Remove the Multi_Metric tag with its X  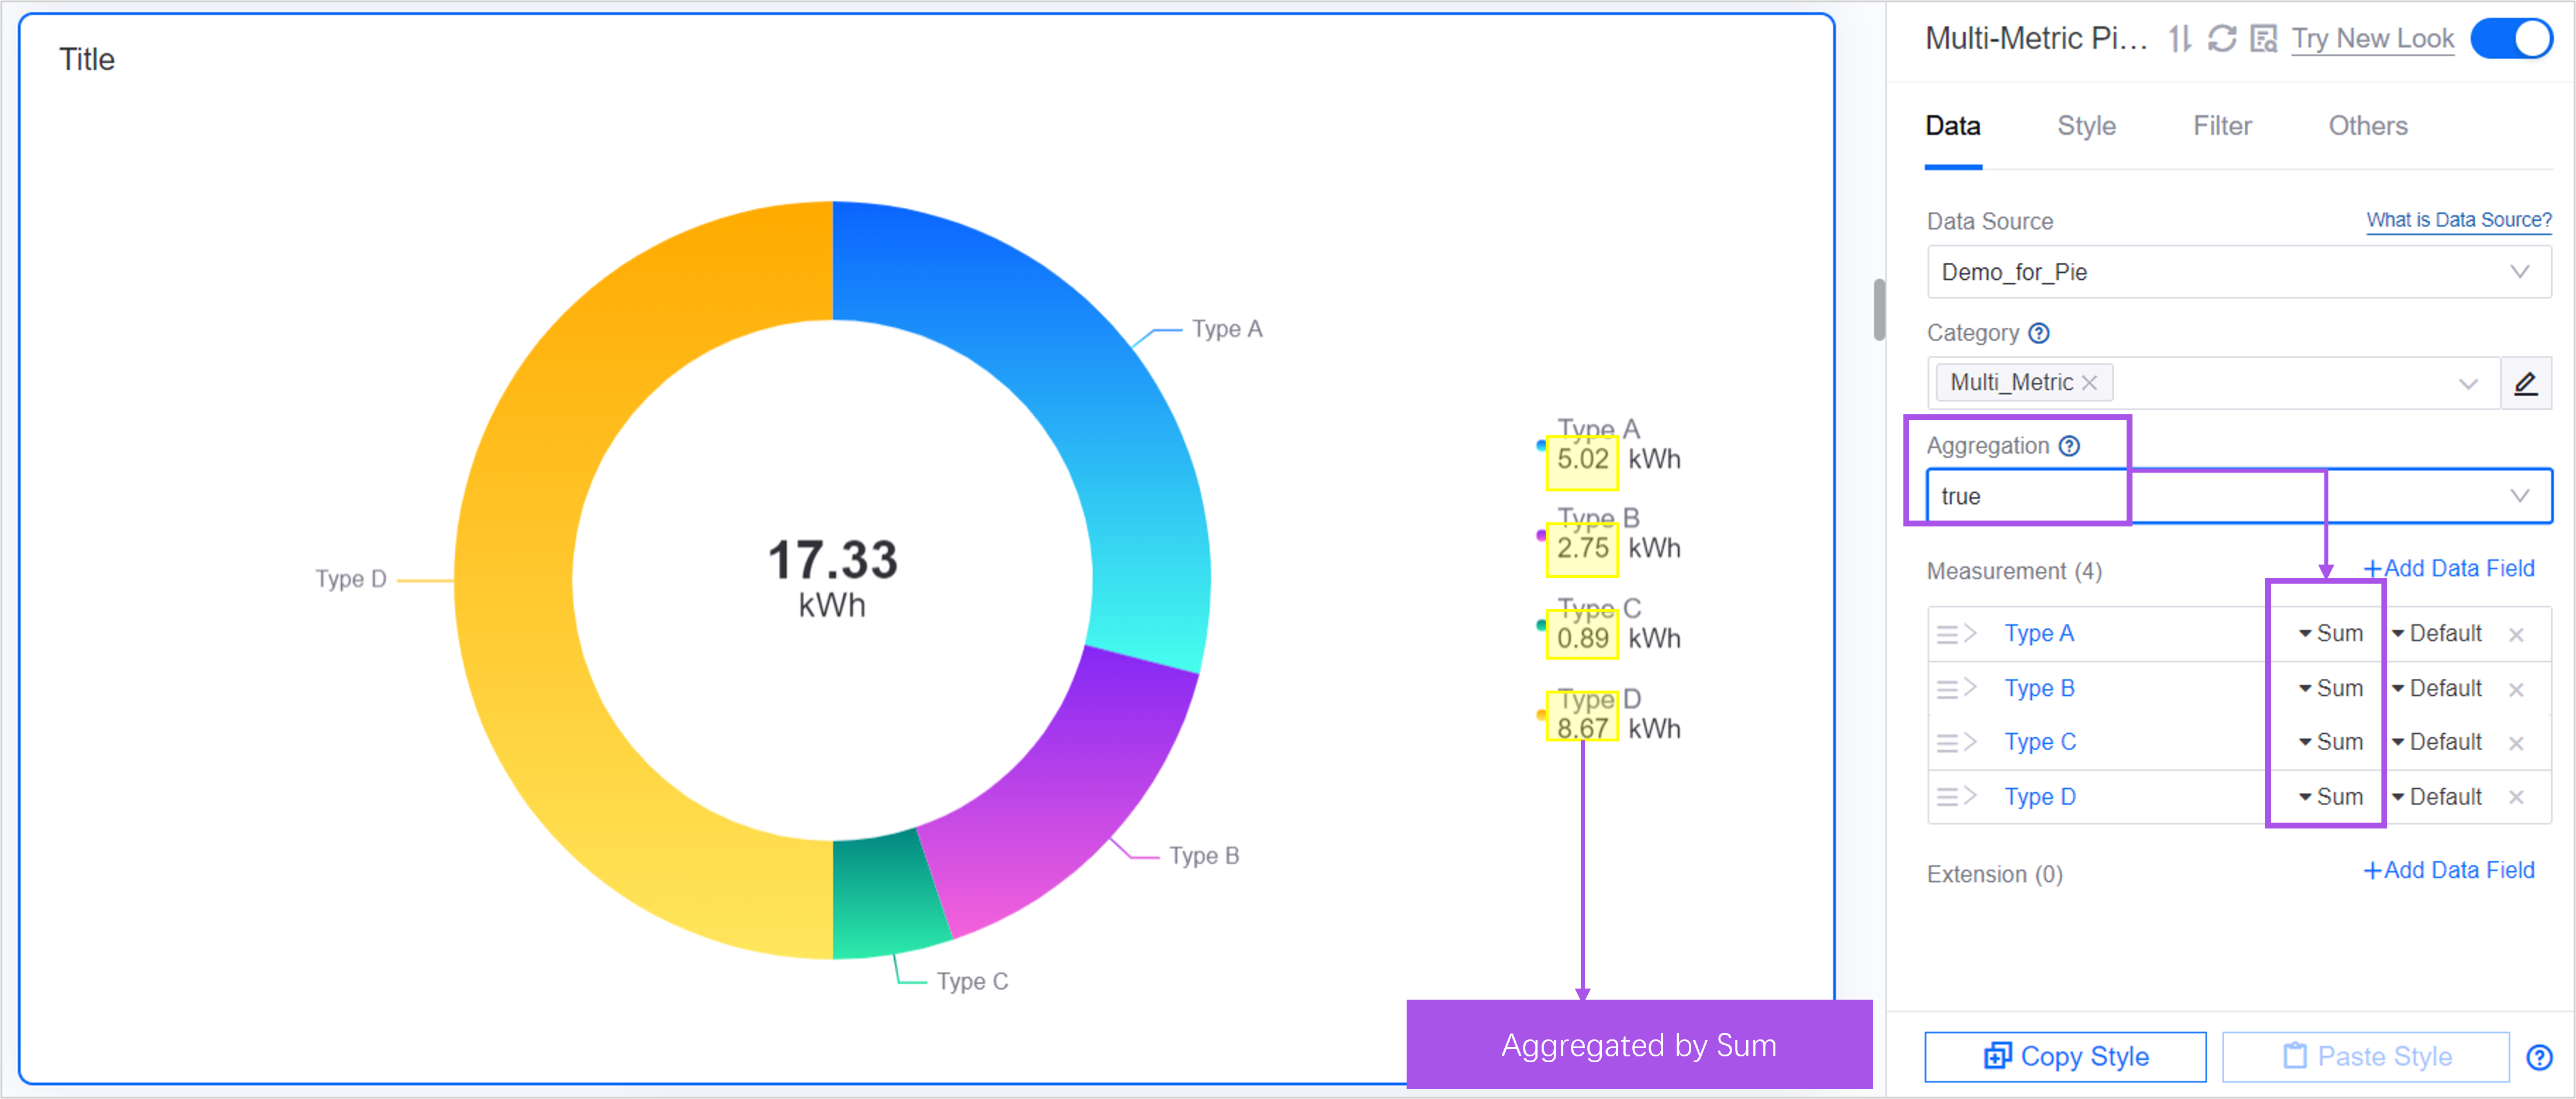[x=2089, y=383]
